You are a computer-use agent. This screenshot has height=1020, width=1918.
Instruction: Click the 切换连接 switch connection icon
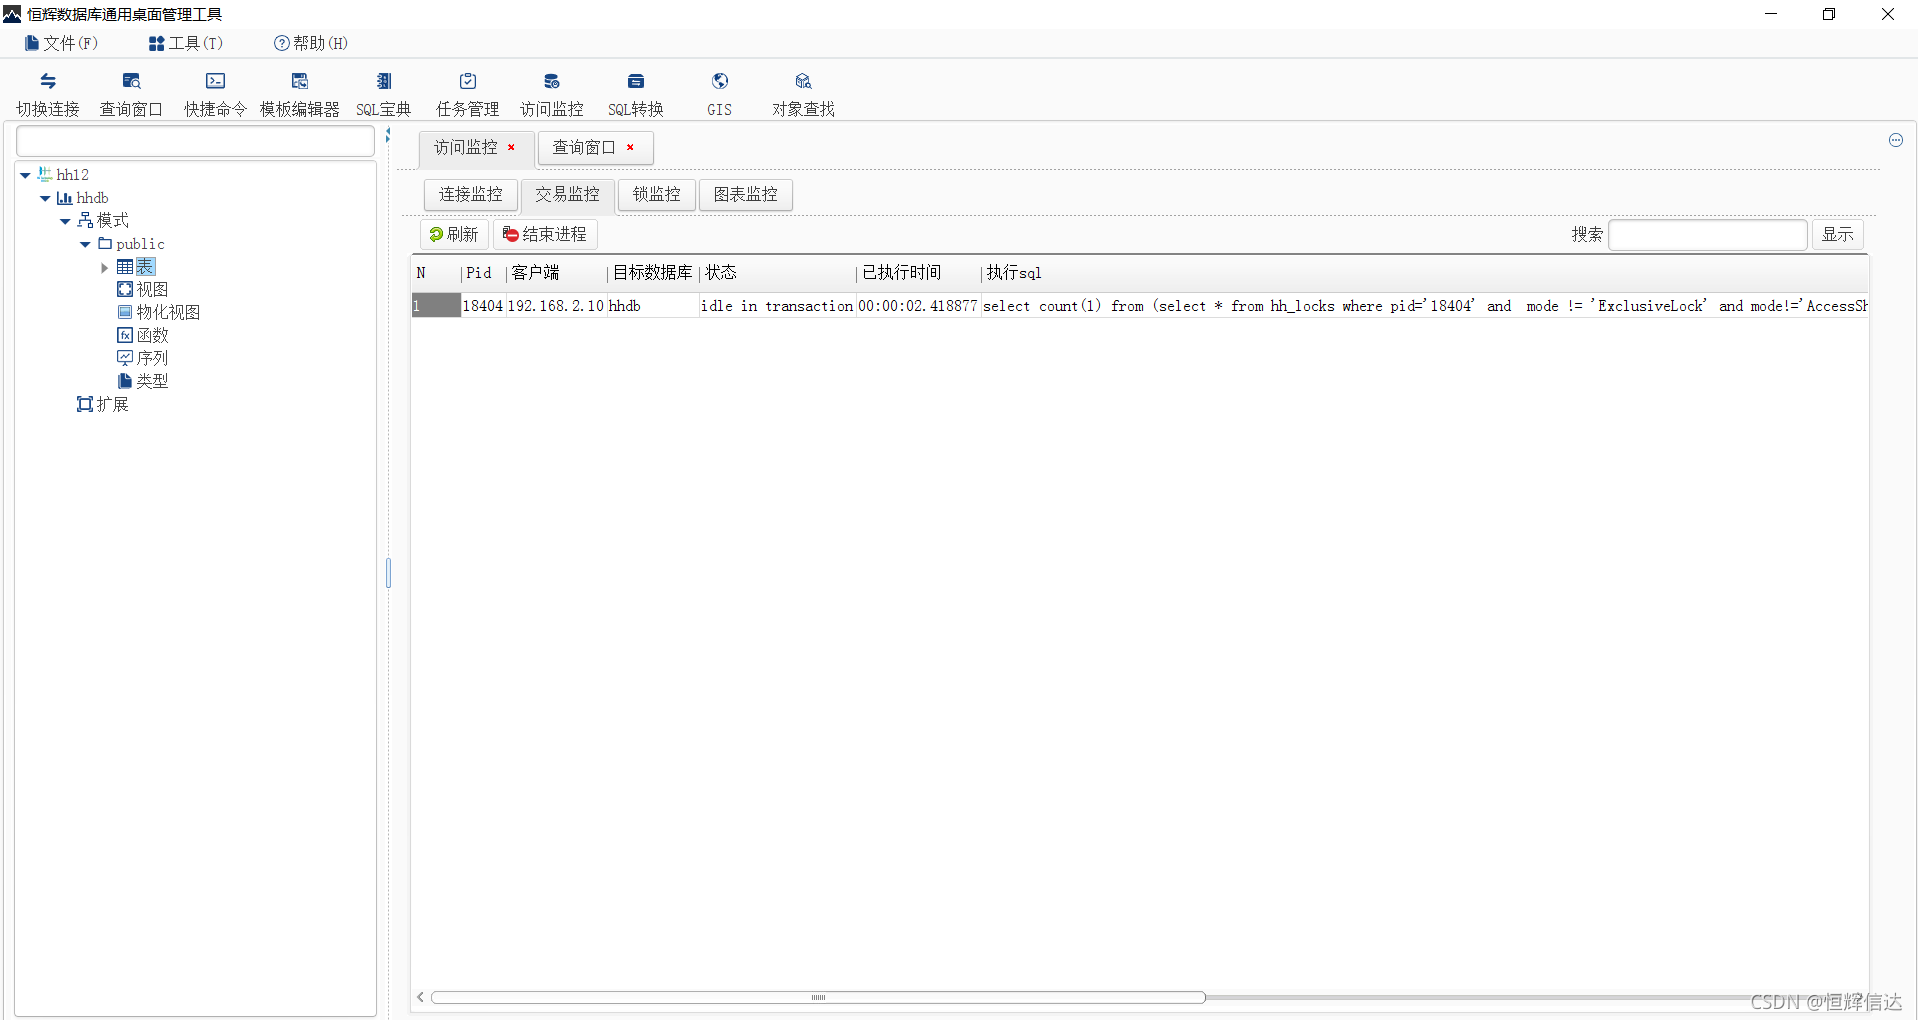[48, 81]
